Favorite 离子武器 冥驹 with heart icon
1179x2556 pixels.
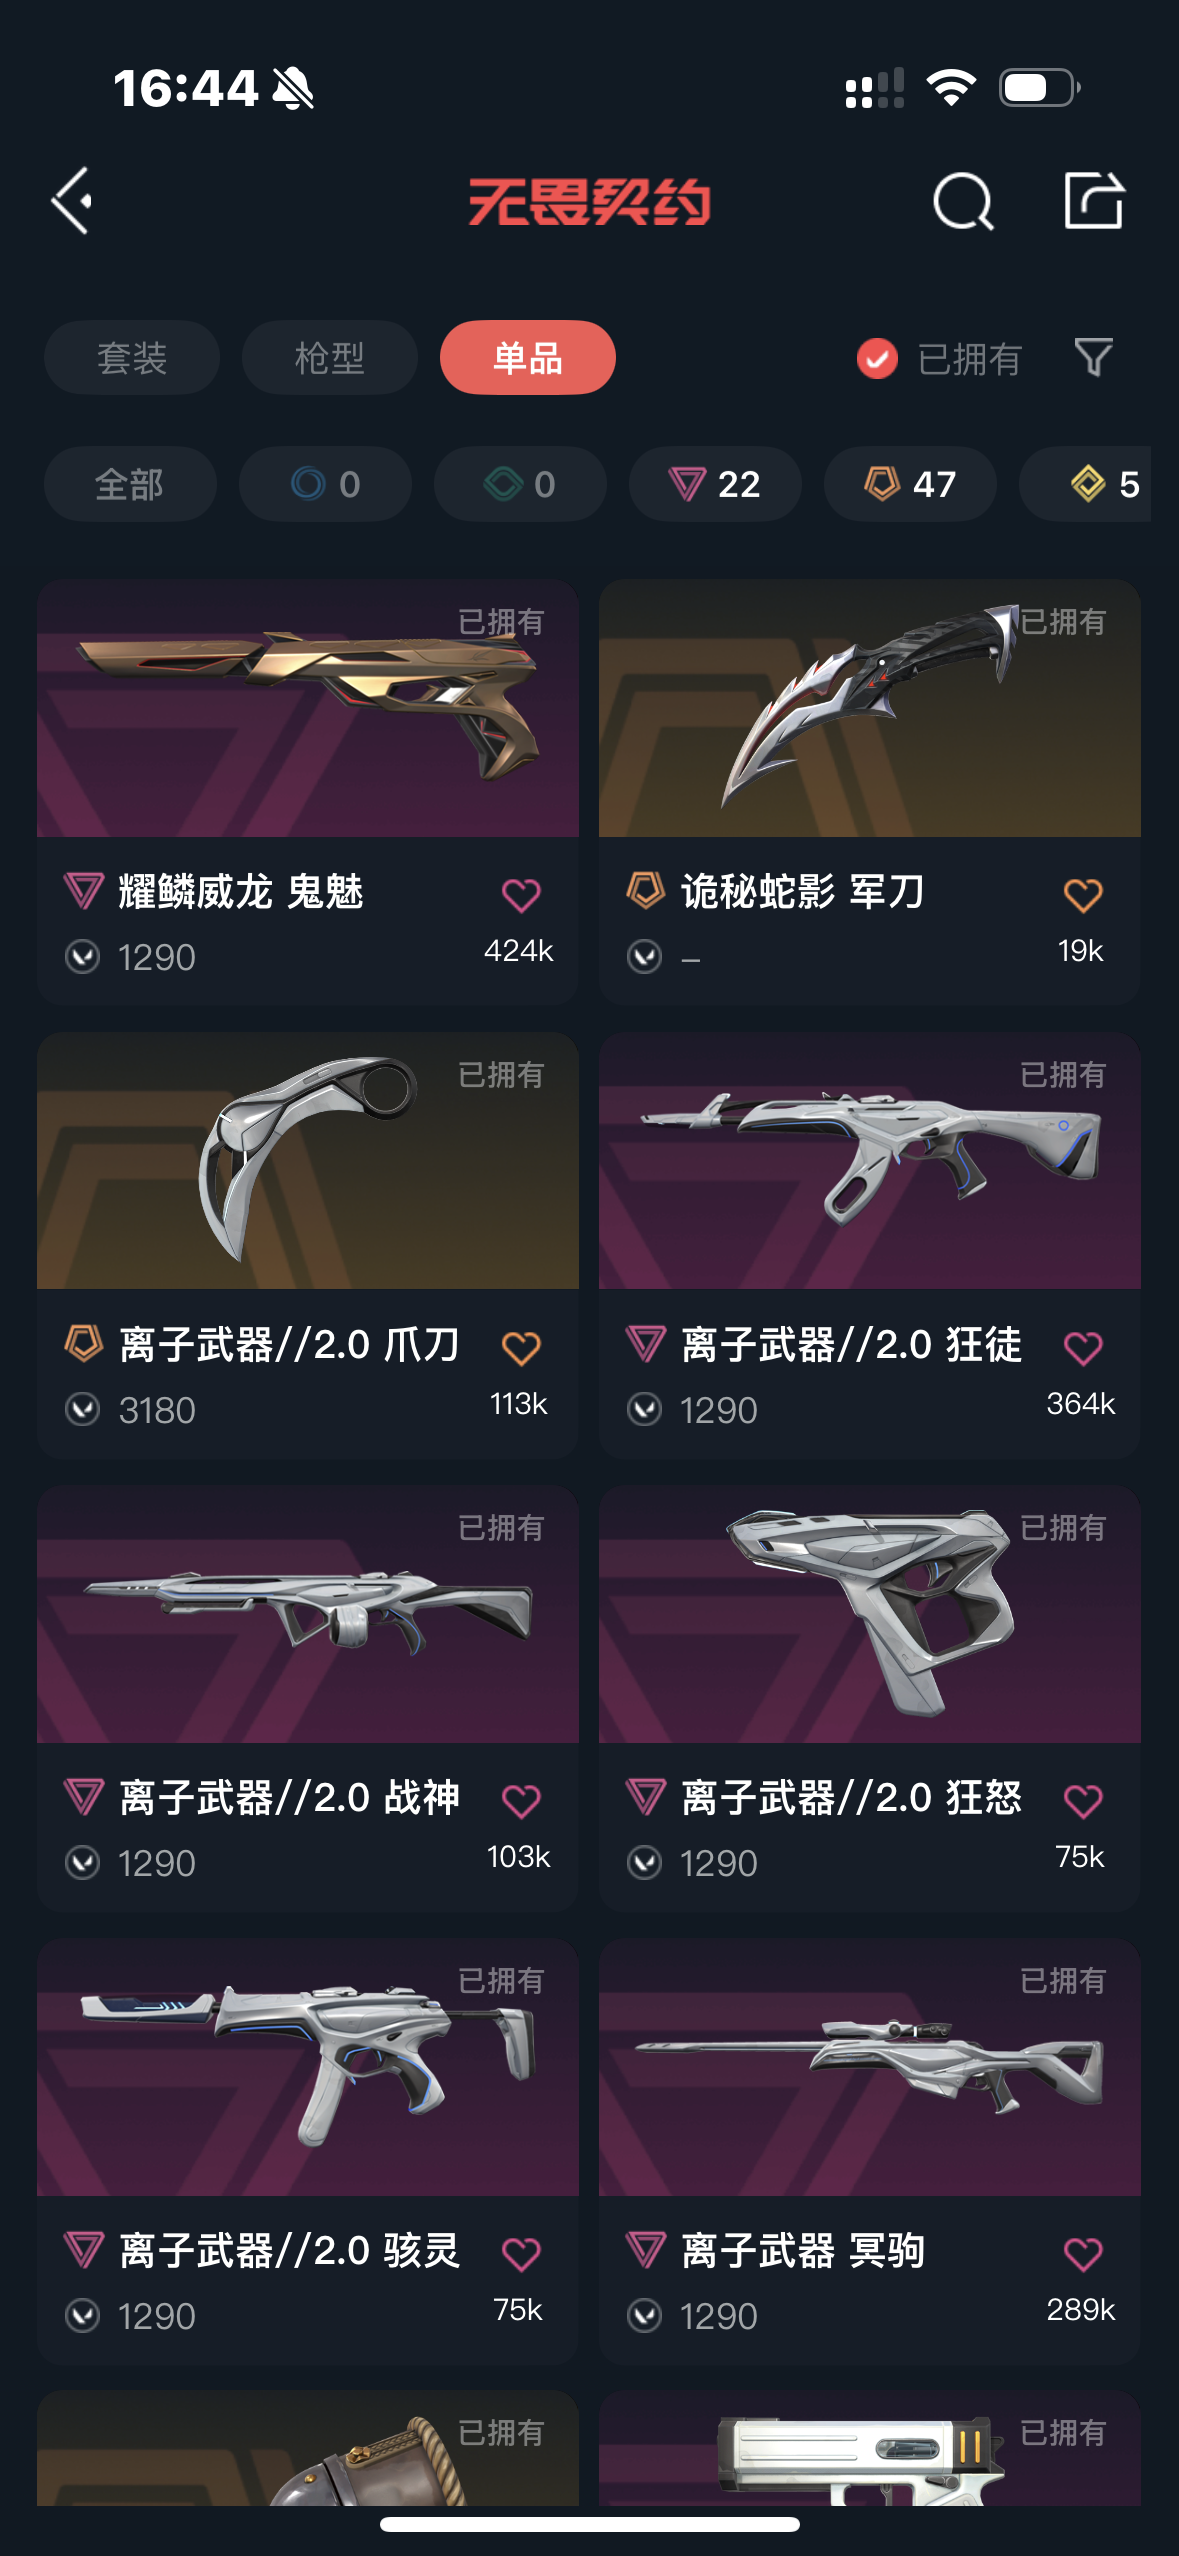[x=1083, y=2254]
